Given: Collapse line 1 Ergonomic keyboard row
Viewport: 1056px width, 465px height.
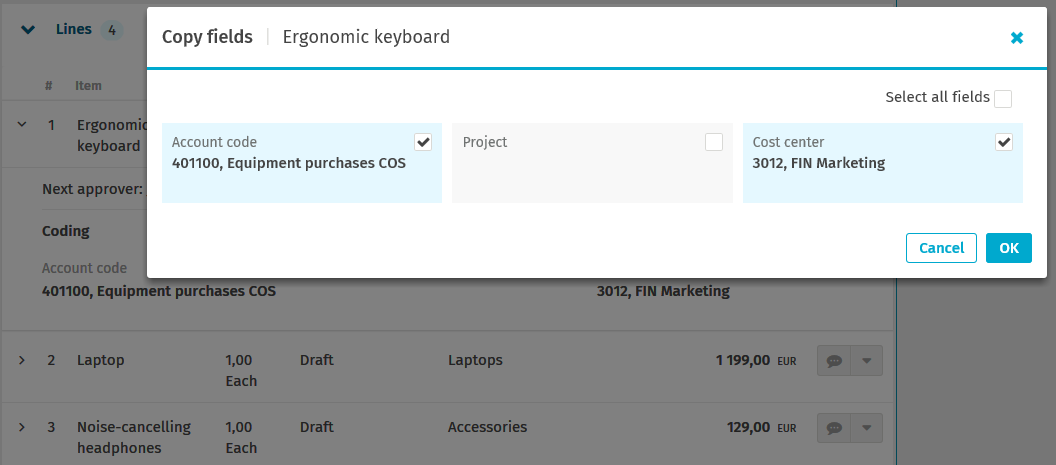Looking at the screenshot, I should click(x=21, y=126).
